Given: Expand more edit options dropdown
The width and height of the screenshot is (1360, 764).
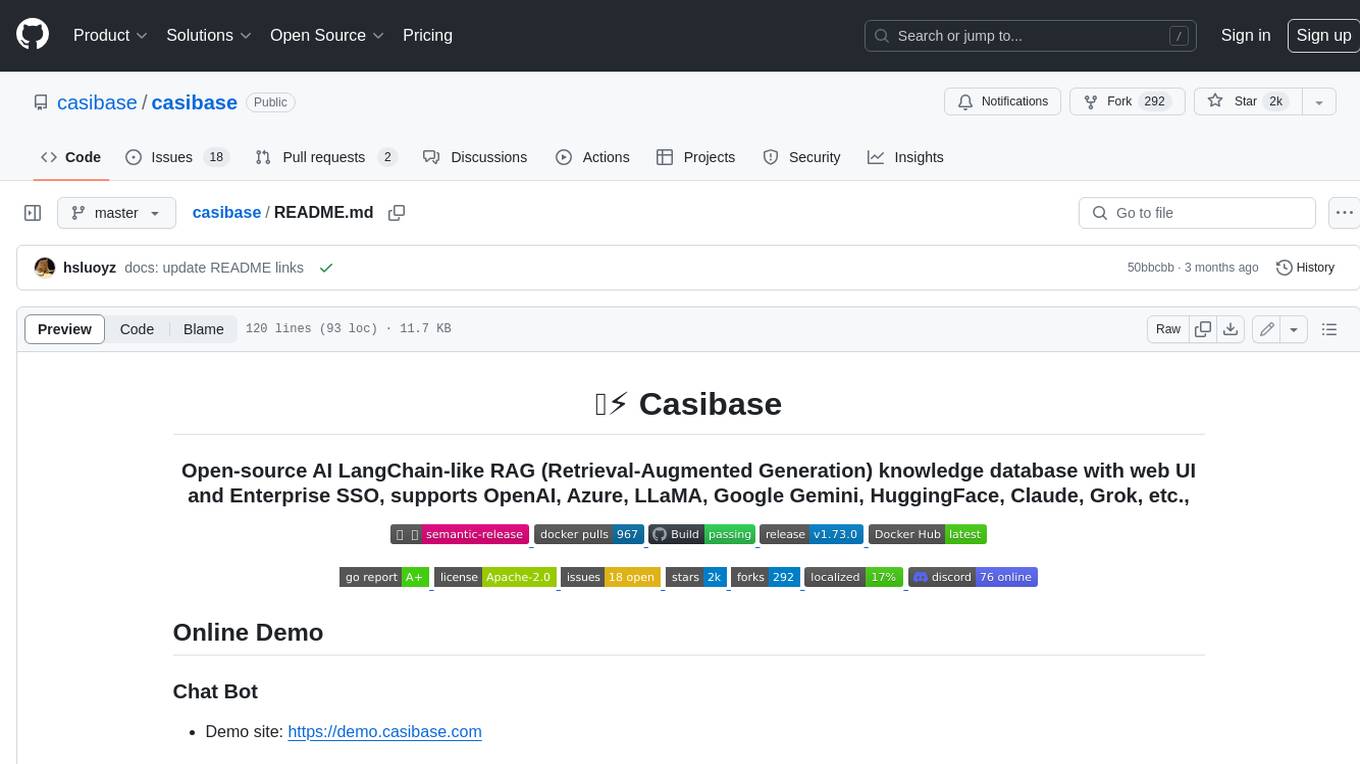Looking at the screenshot, I should point(1294,329).
